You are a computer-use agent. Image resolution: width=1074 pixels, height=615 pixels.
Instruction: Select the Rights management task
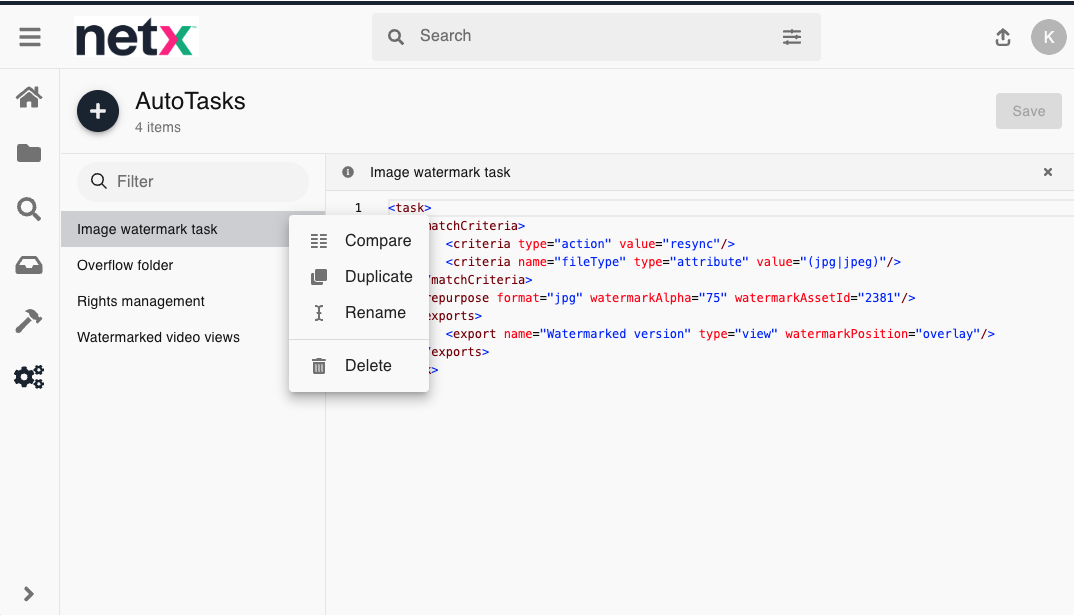coord(141,302)
